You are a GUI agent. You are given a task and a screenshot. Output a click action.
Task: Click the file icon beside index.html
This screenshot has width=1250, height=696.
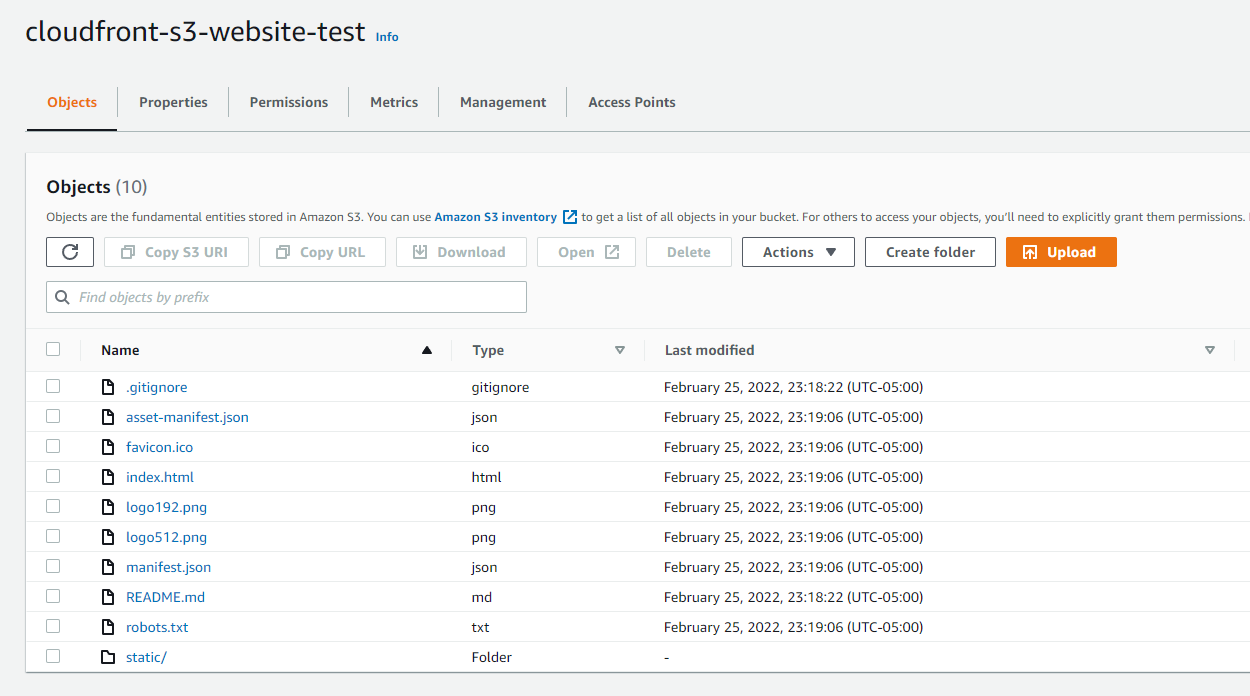coord(108,477)
